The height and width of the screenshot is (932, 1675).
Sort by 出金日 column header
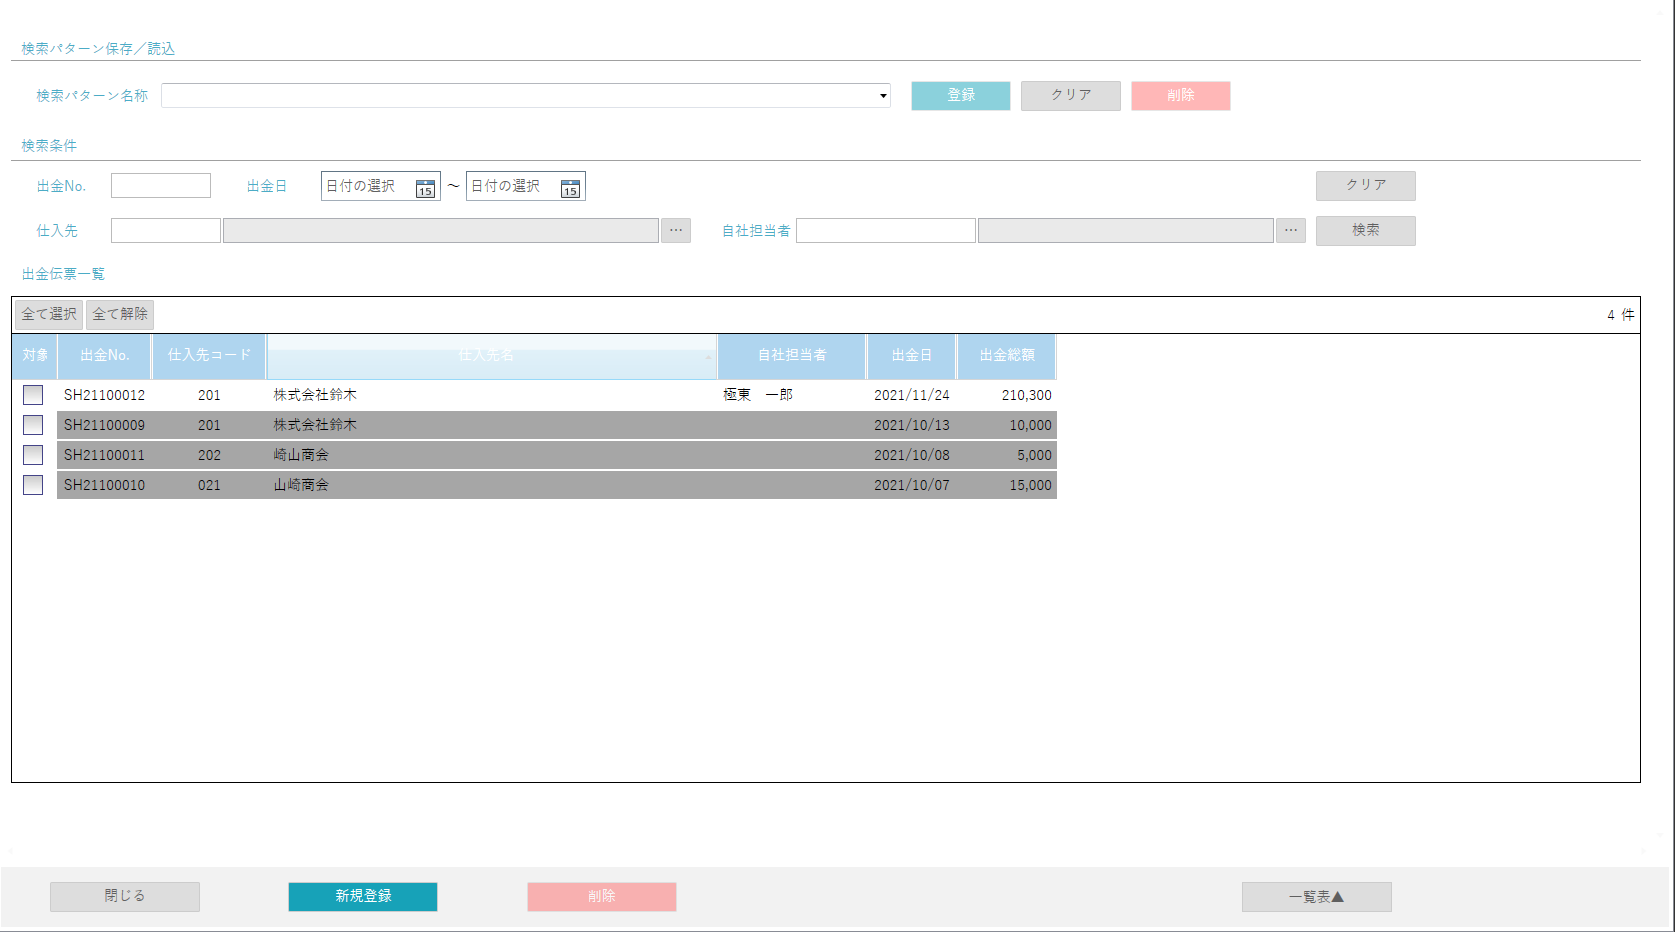pos(911,356)
